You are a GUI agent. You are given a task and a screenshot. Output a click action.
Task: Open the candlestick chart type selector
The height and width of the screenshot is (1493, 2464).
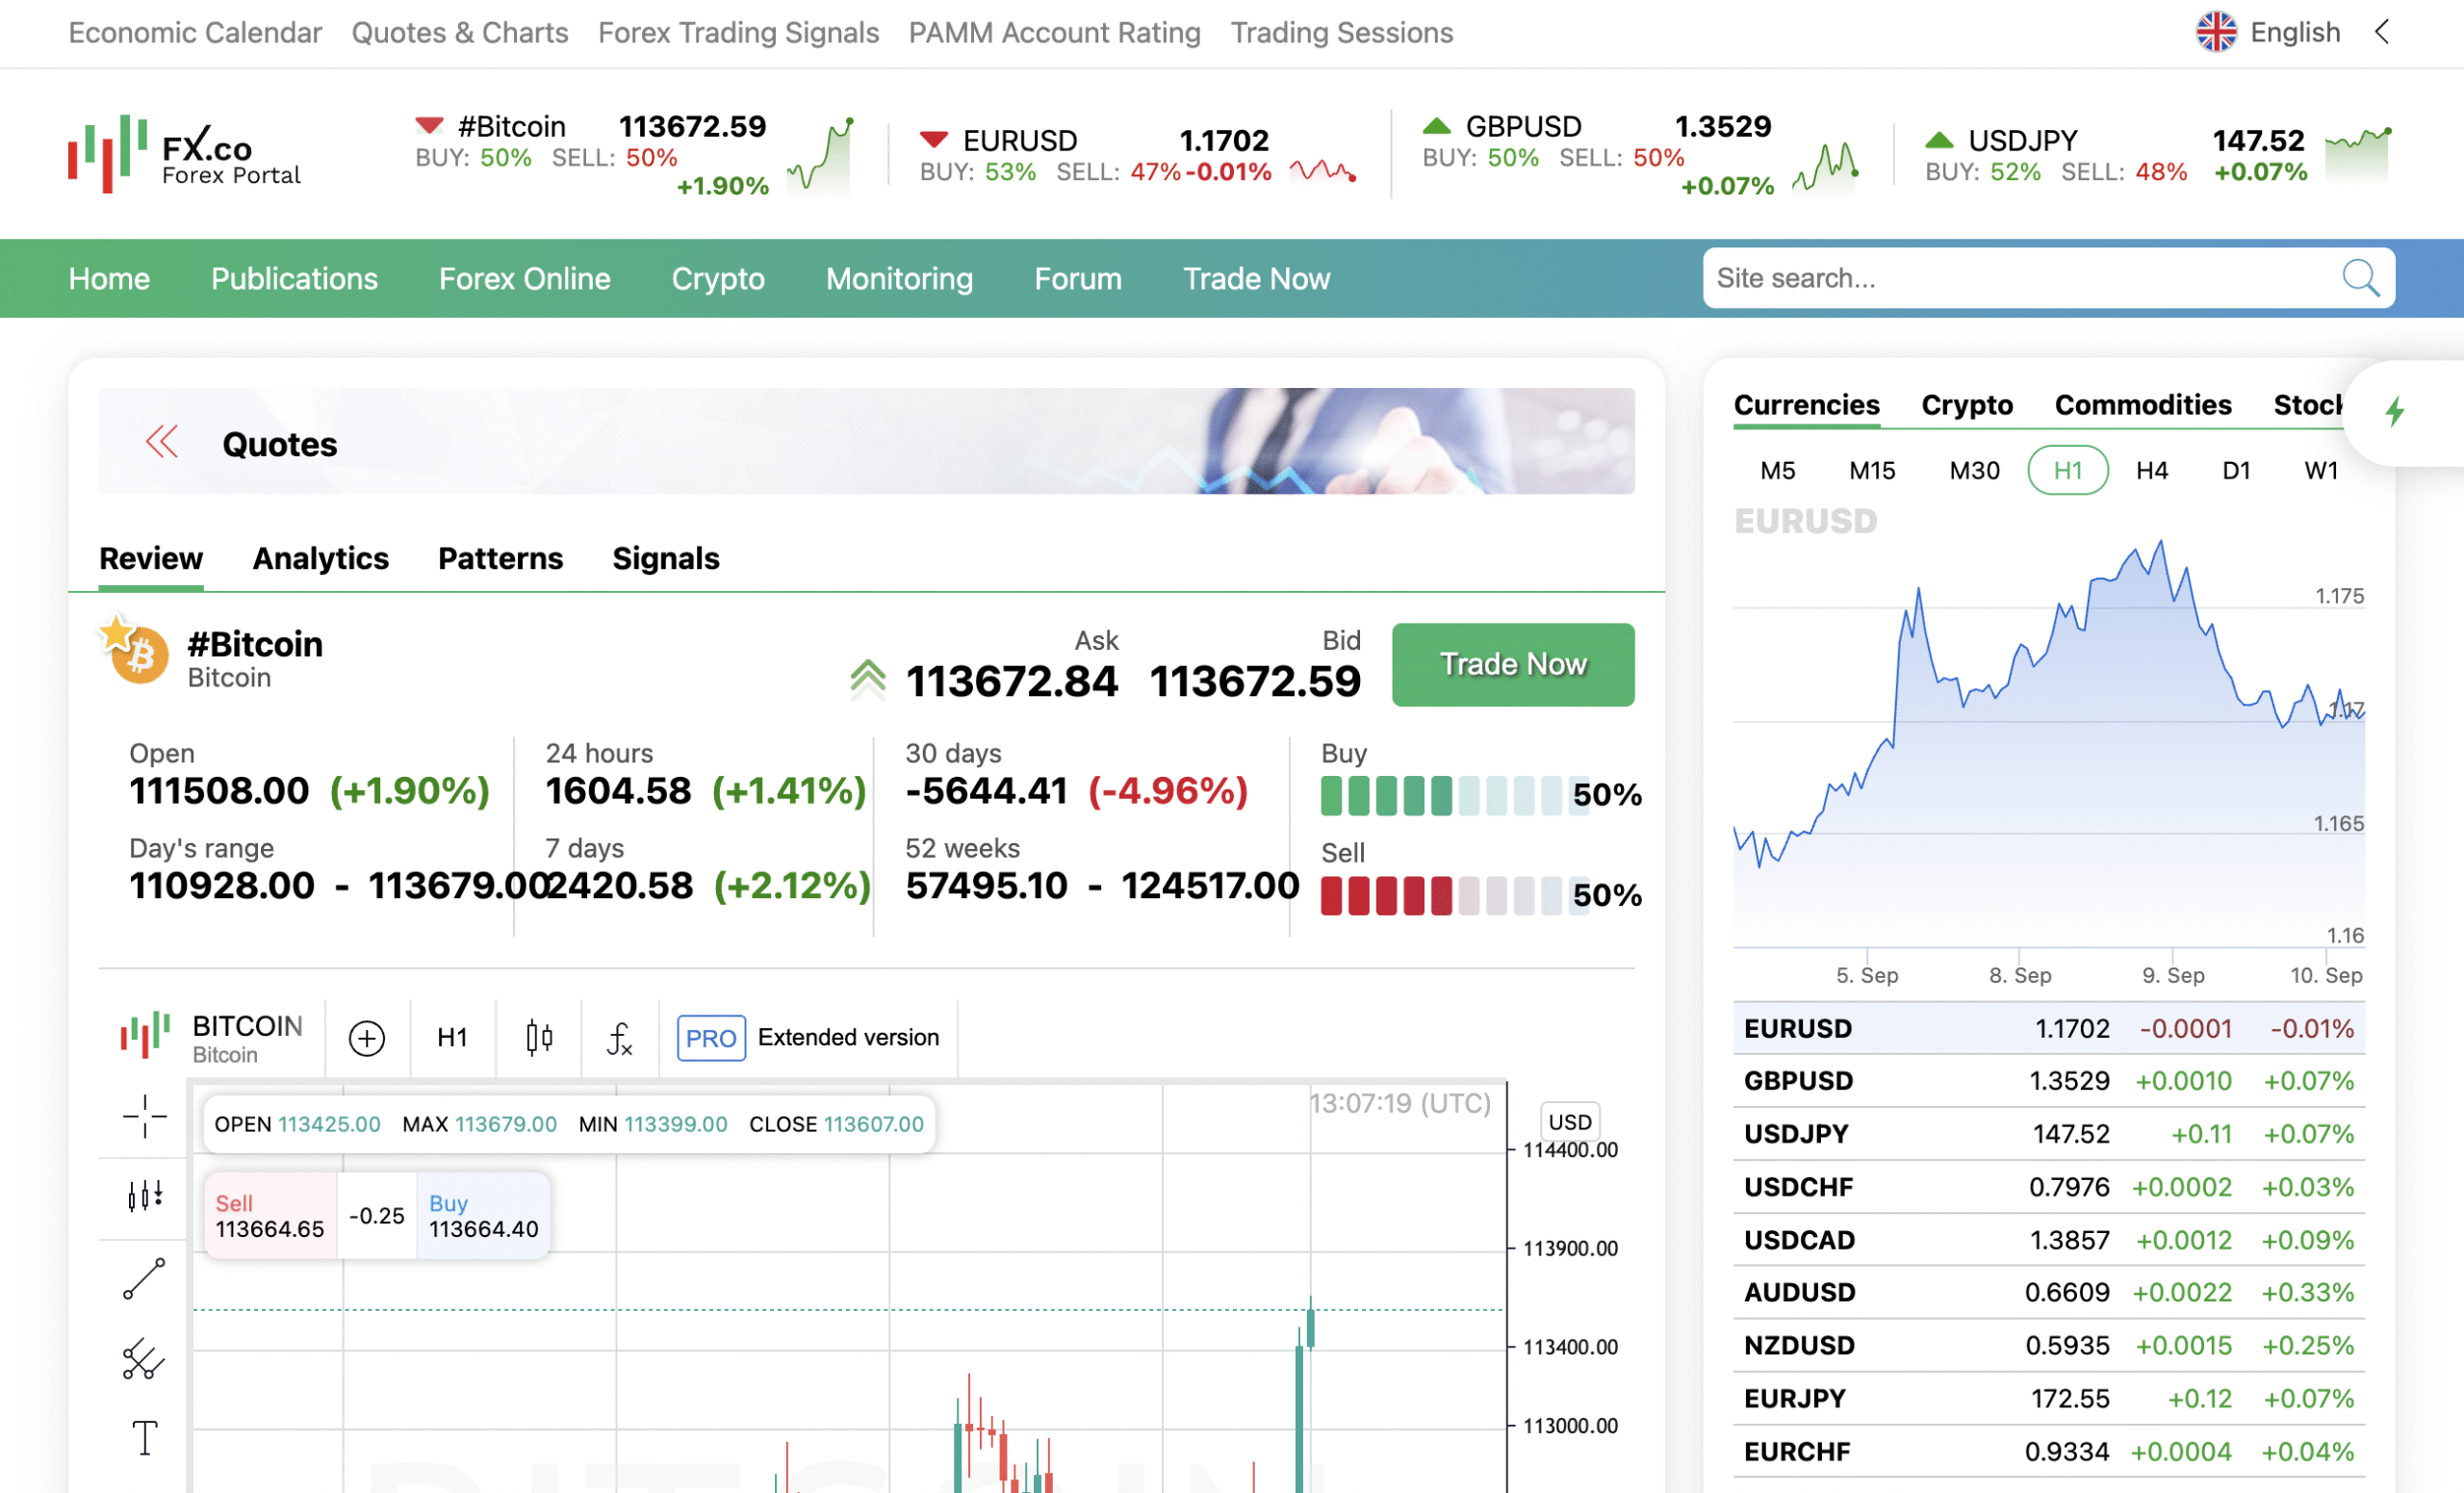click(x=539, y=1038)
